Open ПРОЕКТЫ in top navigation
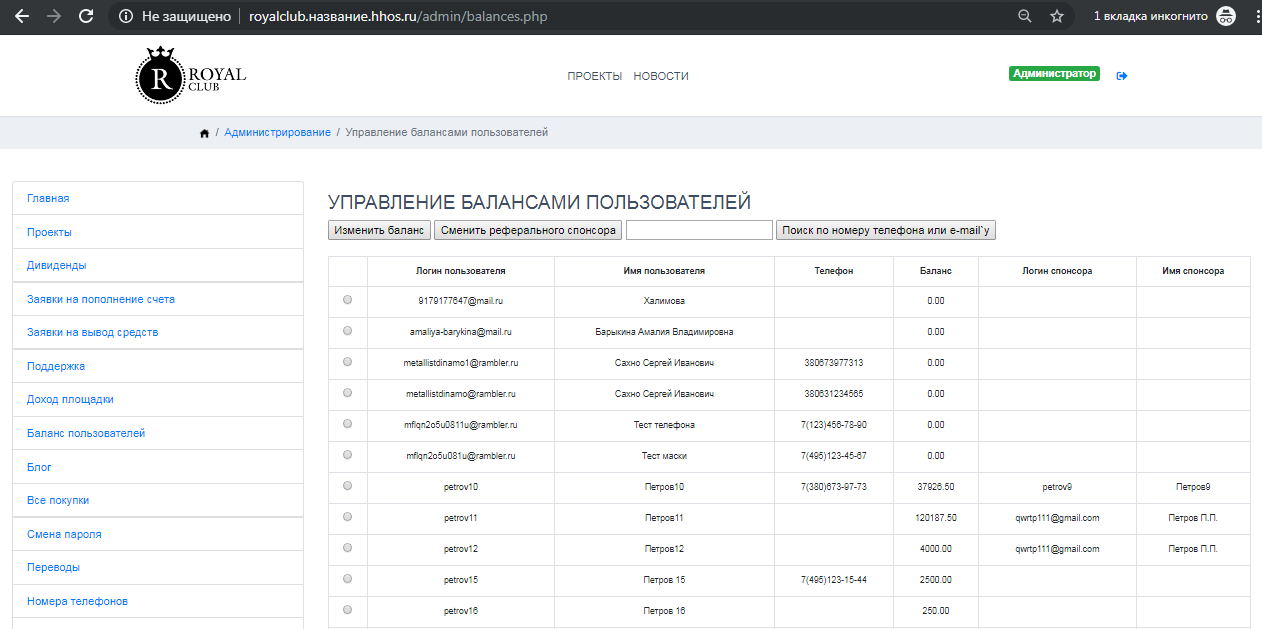Screen dimensions: 1262x629 (x=595, y=76)
